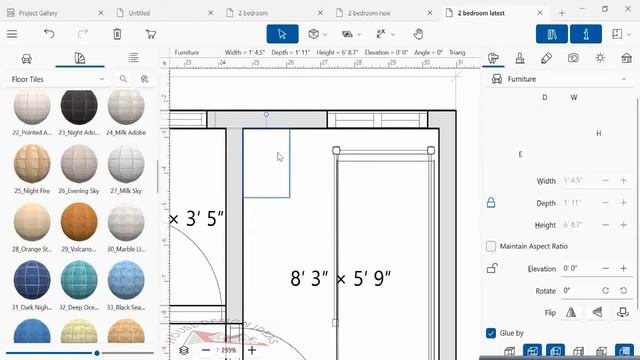
Task: Undo the last action
Action: pyautogui.click(x=49, y=34)
